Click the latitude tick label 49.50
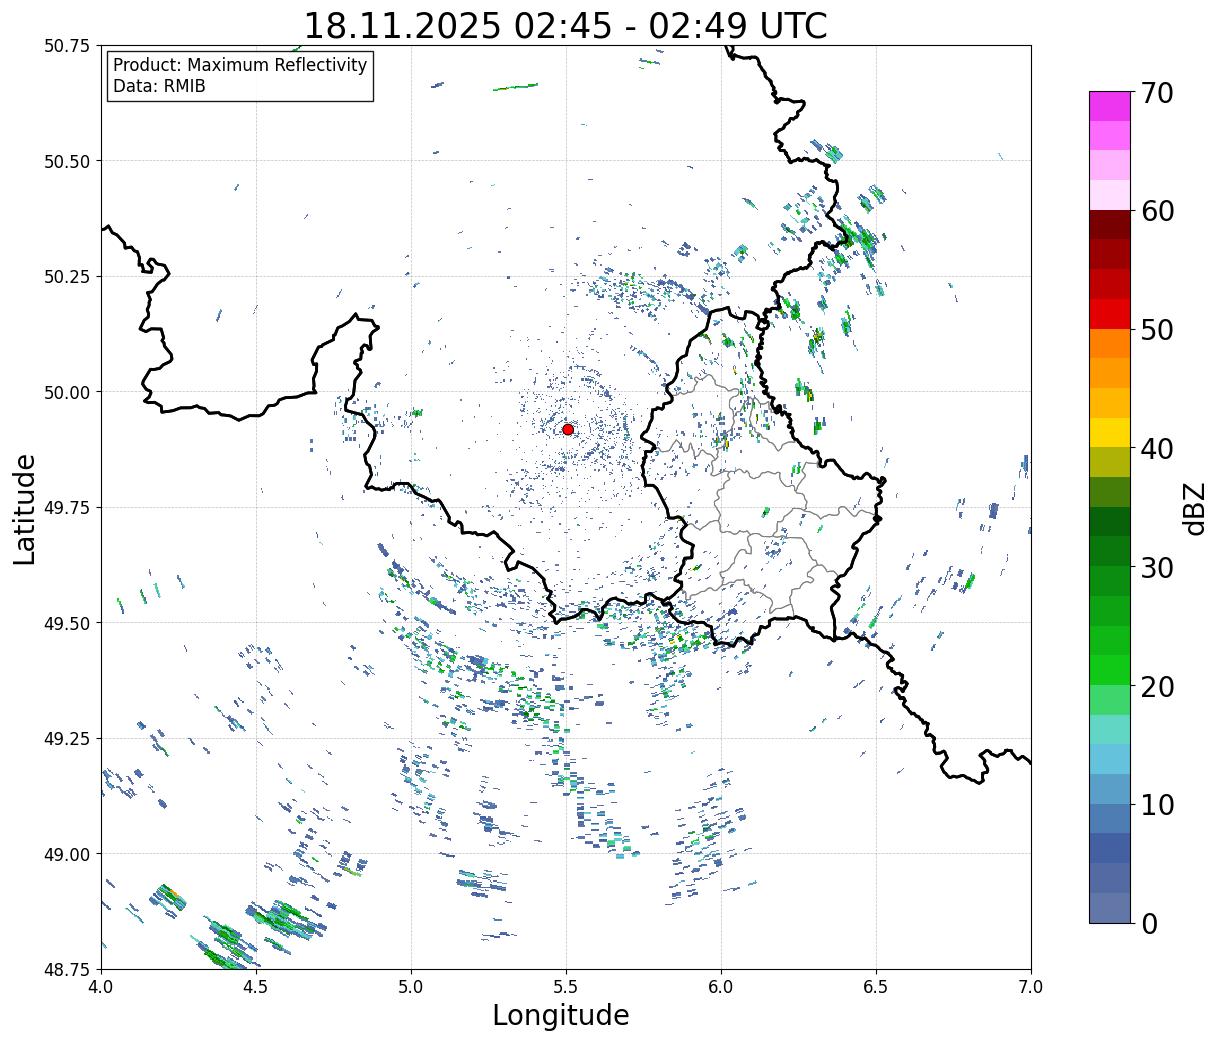Image resolution: width=1219 pixels, height=1040 pixels. pyautogui.click(x=66, y=623)
